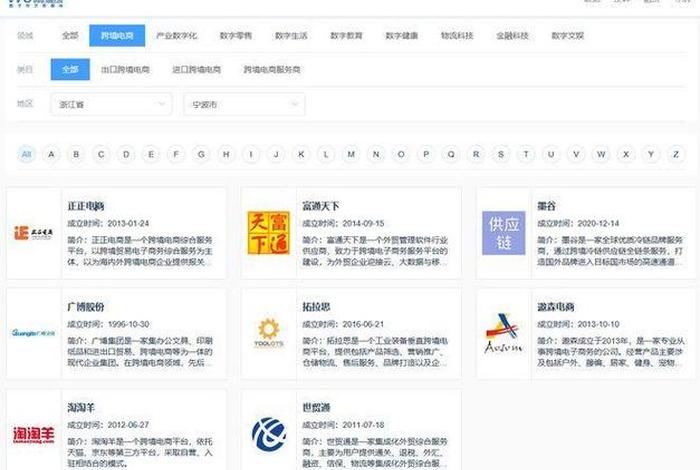Open the 遨森电商 company title
Viewport: 700px width, 470px height.
pyautogui.click(x=556, y=307)
